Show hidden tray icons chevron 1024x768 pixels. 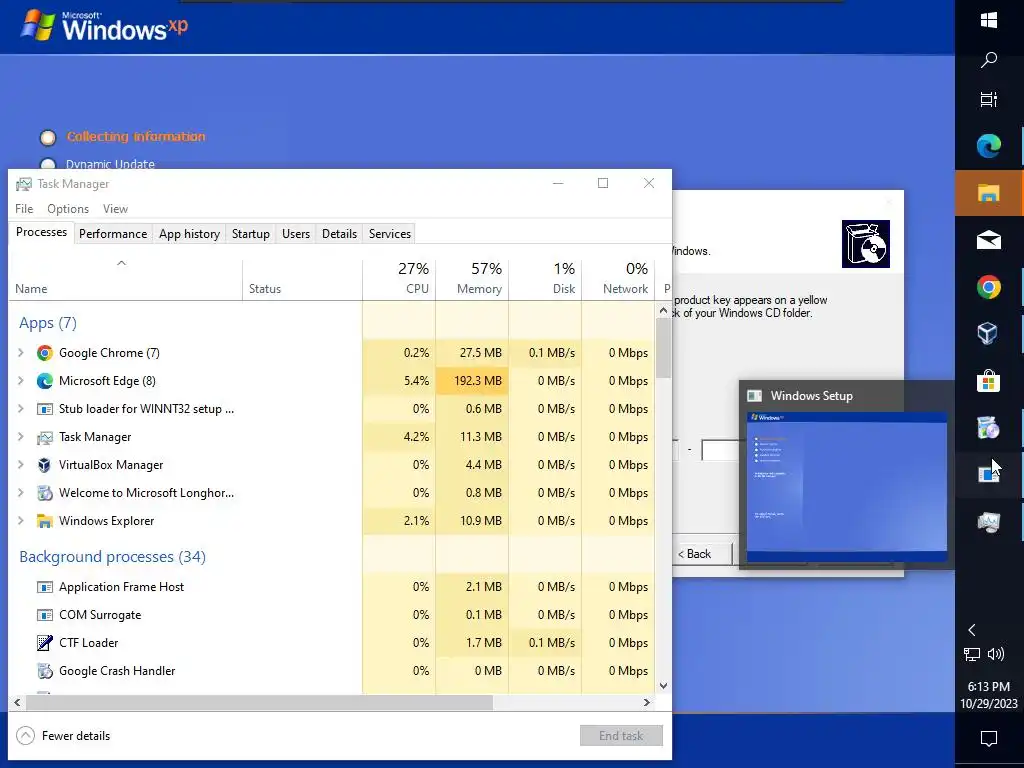pyautogui.click(x=972, y=630)
